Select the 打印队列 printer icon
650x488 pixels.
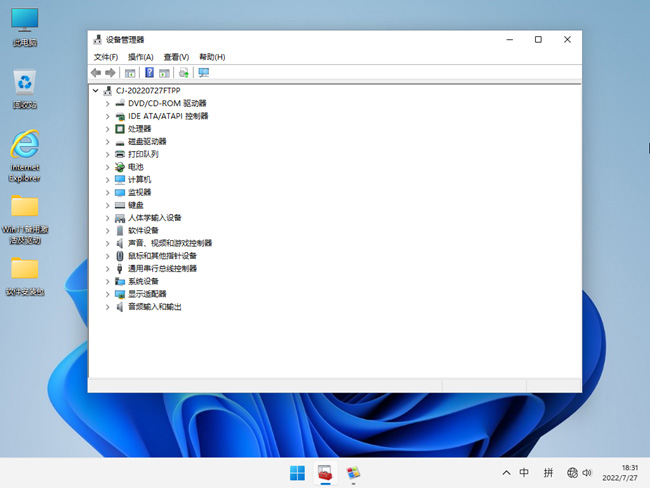click(120, 154)
